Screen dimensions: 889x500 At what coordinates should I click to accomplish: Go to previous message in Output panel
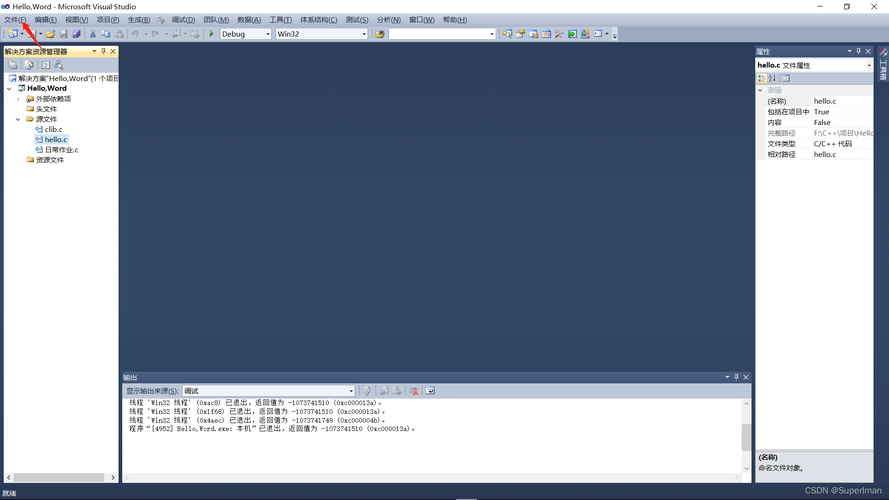(384, 391)
